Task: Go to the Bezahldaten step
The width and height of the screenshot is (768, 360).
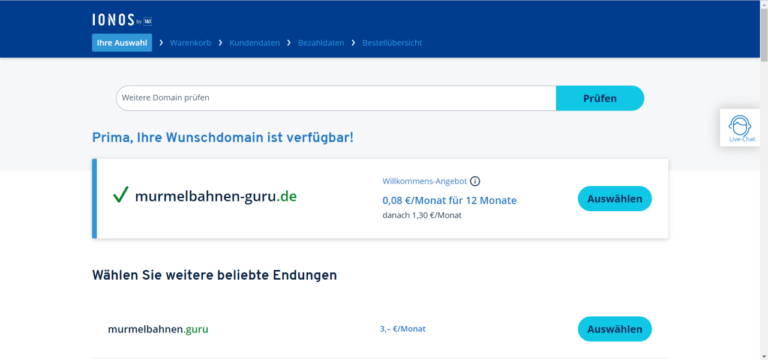Action: 321,43
